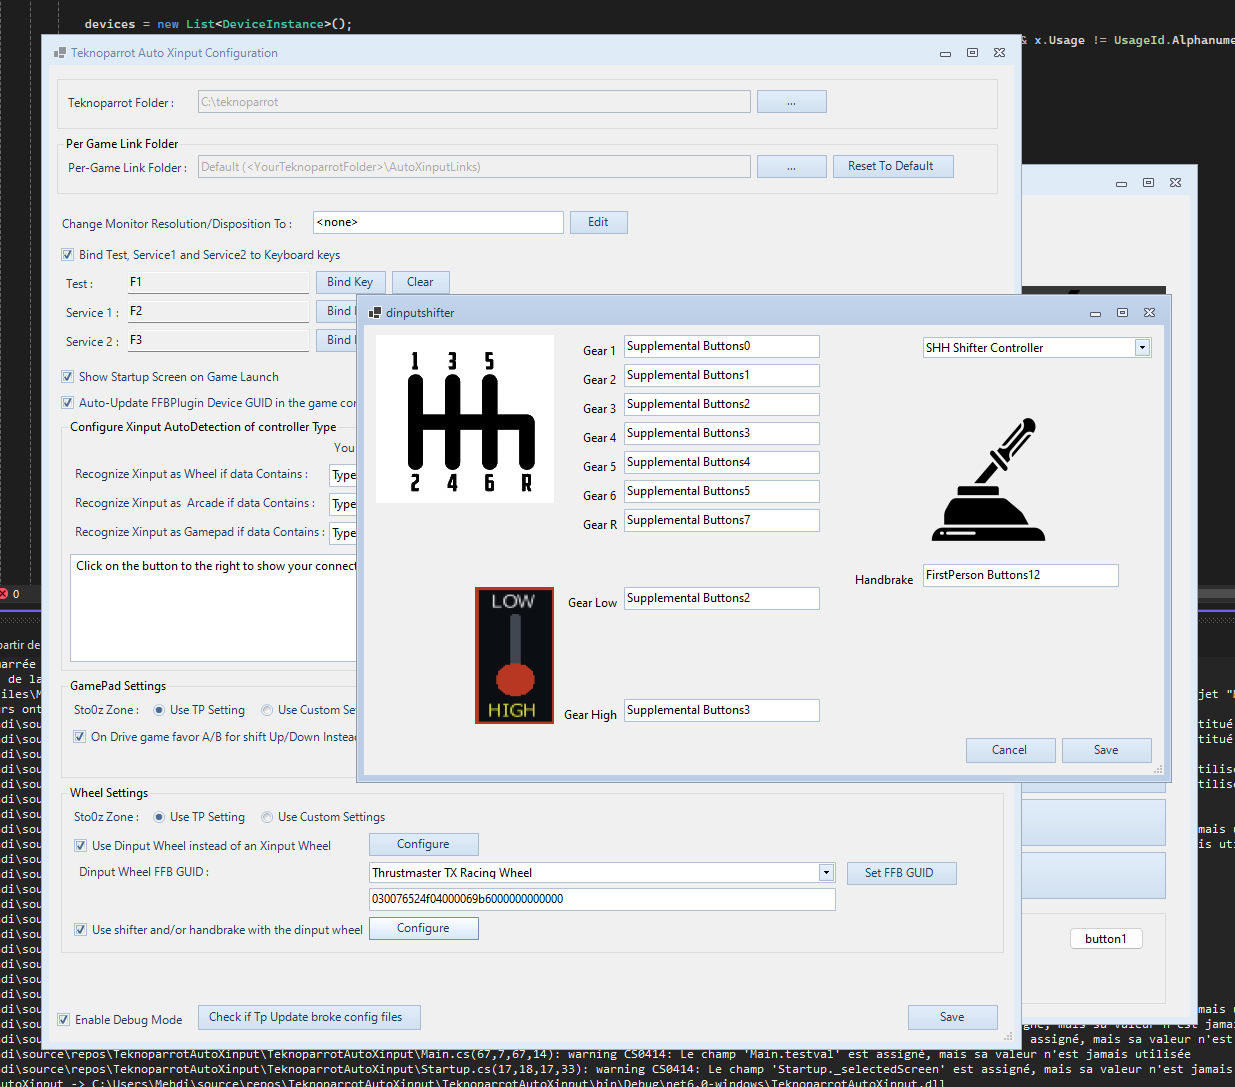Toggle Use shifter and/or handbrake checkbox
Image resolution: width=1235 pixels, height=1087 pixels.
click(80, 930)
